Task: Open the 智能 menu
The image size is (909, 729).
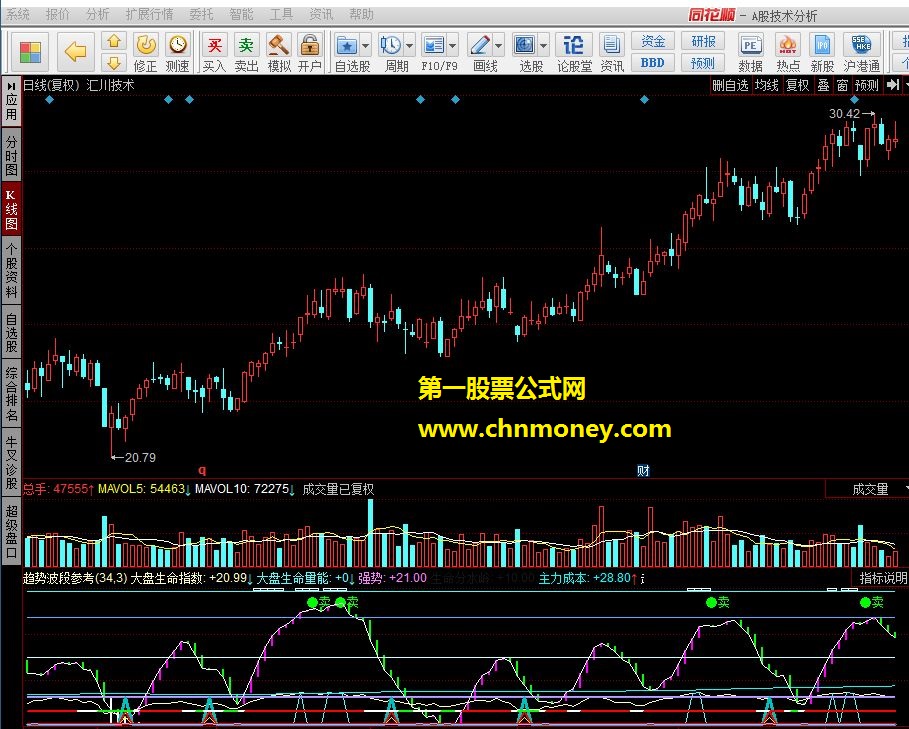Action: 241,14
